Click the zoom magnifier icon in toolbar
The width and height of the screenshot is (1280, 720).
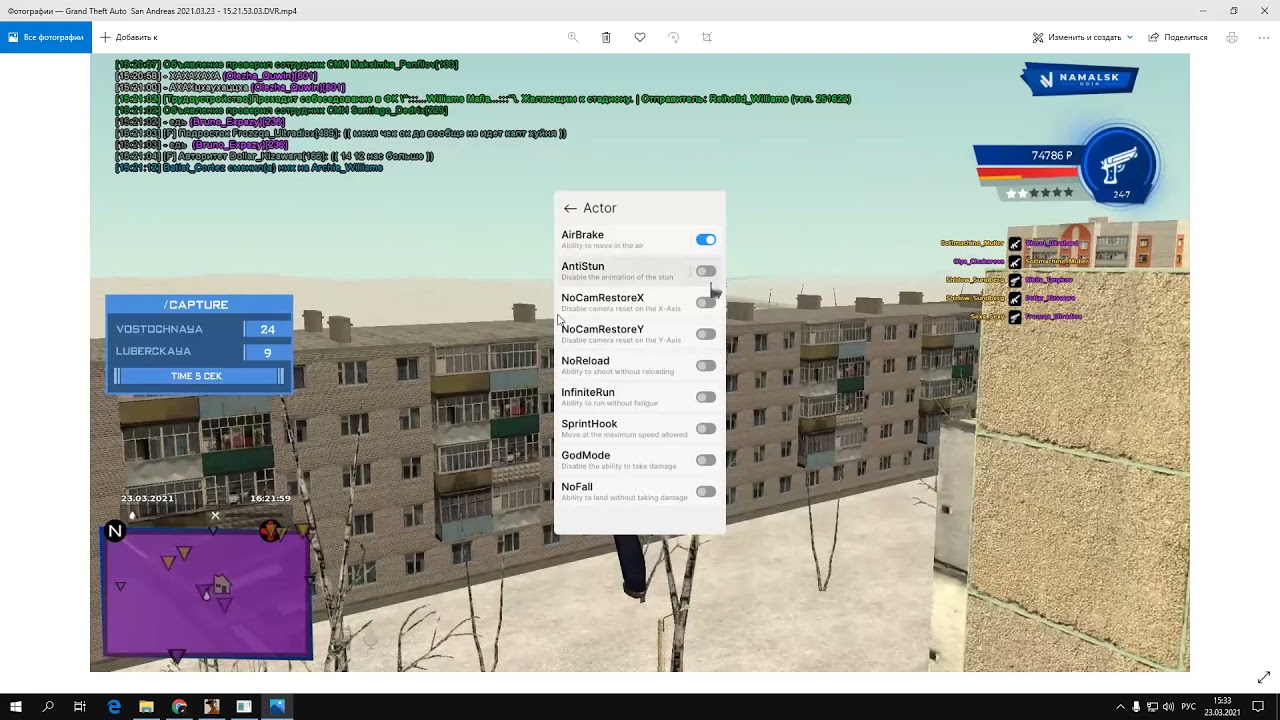click(x=573, y=37)
